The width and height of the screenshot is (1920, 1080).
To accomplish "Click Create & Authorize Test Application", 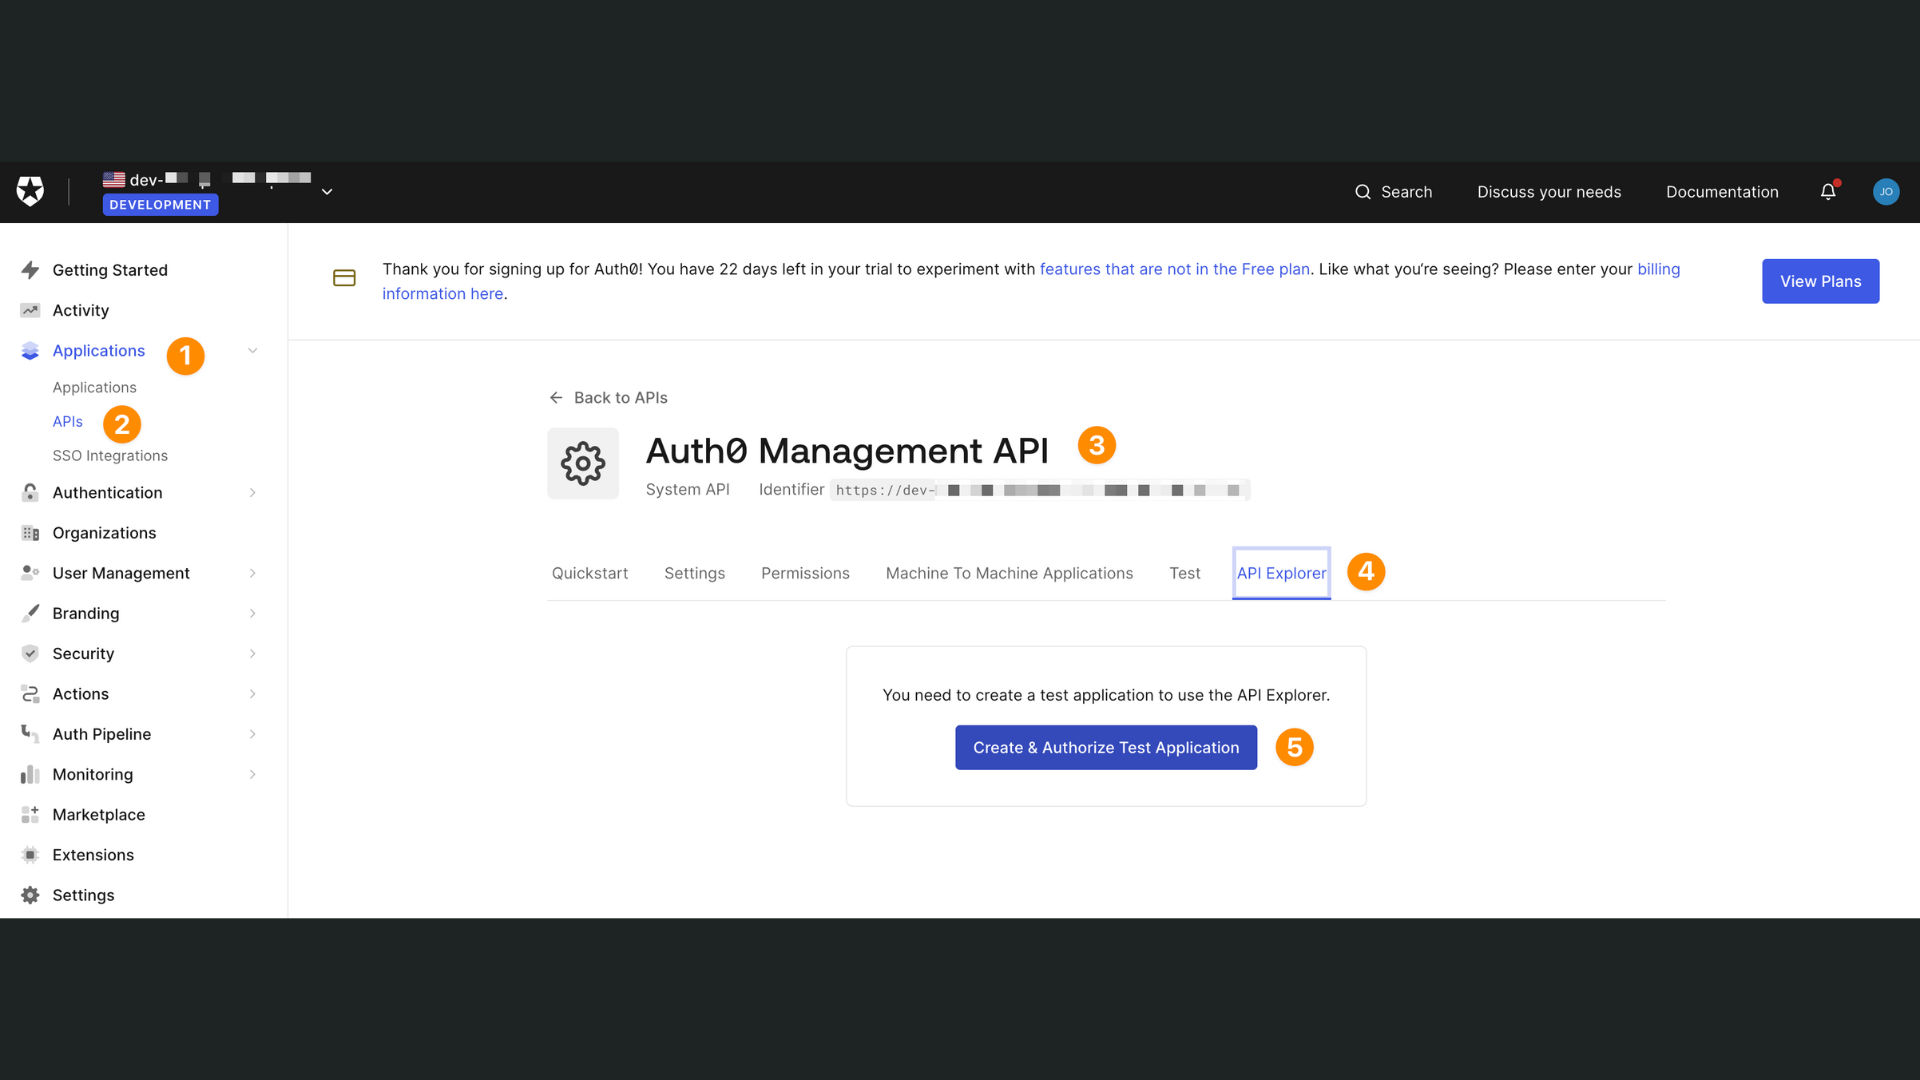I will 1105,747.
